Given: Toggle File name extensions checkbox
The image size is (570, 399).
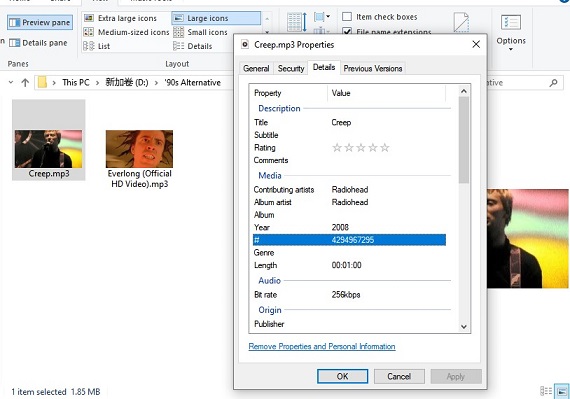Looking at the screenshot, I should (x=347, y=31).
